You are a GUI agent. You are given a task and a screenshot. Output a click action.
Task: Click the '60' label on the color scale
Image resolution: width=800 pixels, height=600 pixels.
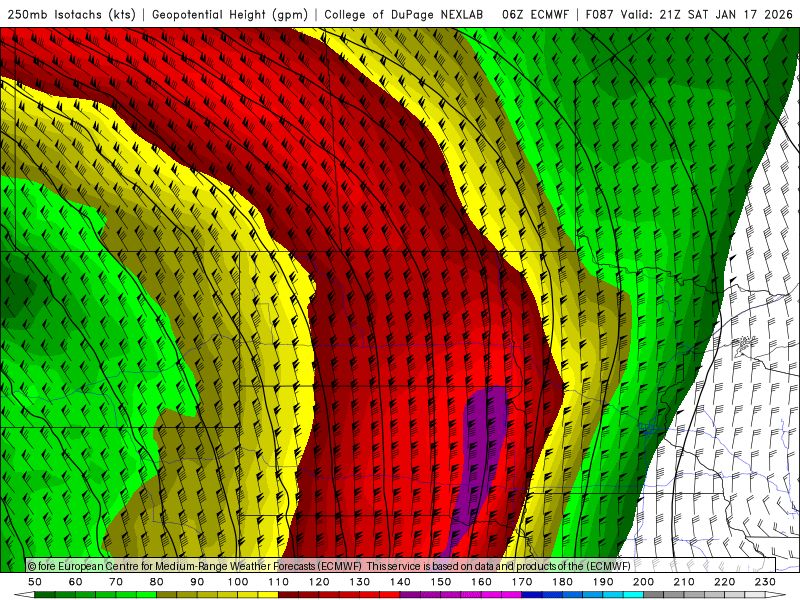(76, 582)
